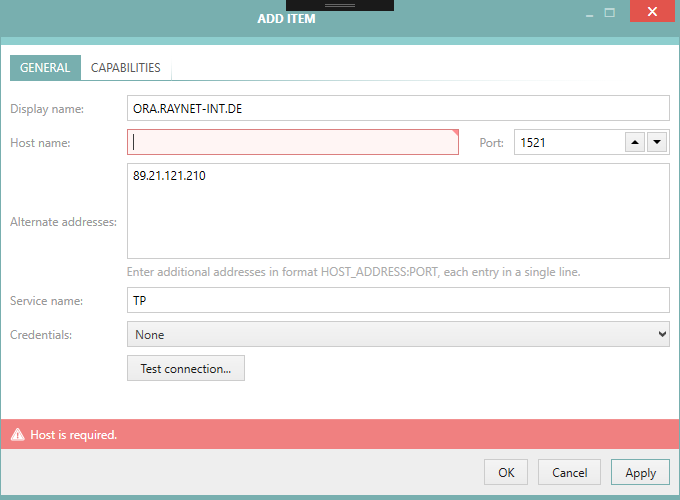Click the OK button
This screenshot has height=500, width=680.
506,472
